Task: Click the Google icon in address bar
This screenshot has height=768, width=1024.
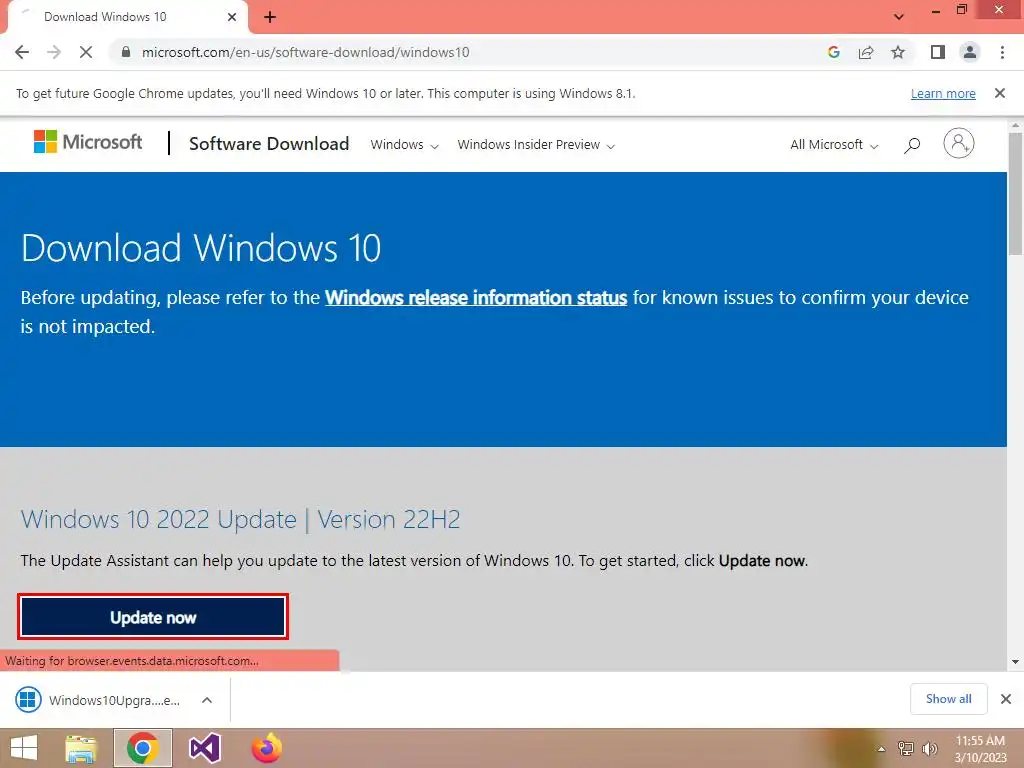Action: (833, 52)
